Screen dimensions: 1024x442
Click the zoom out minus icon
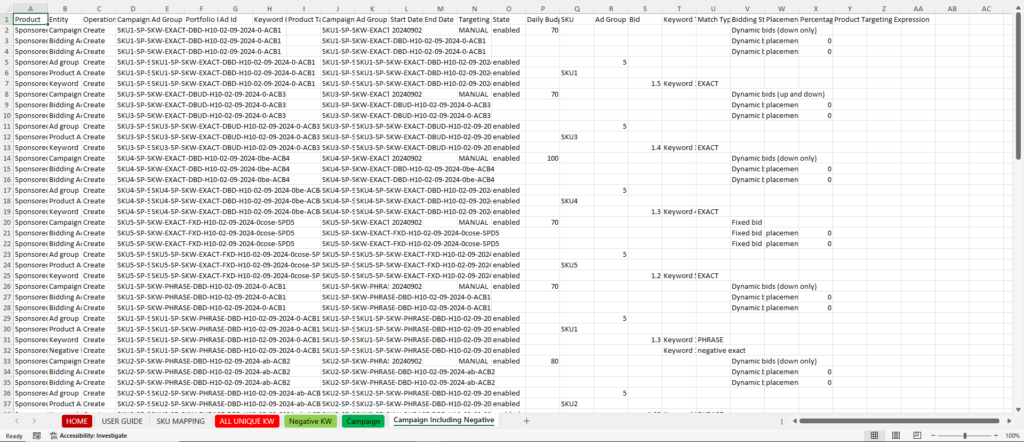point(933,436)
